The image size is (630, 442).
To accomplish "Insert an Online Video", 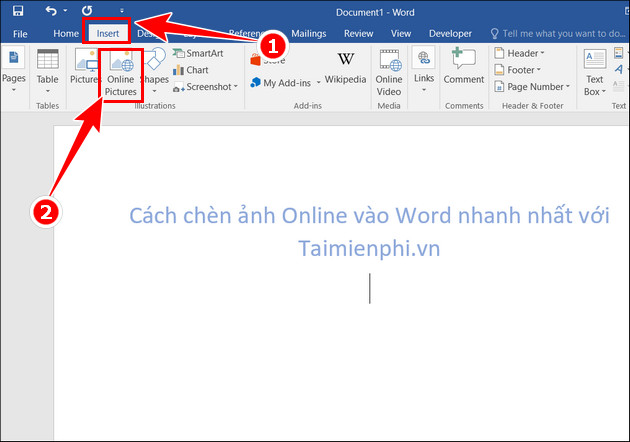I will click(x=389, y=73).
